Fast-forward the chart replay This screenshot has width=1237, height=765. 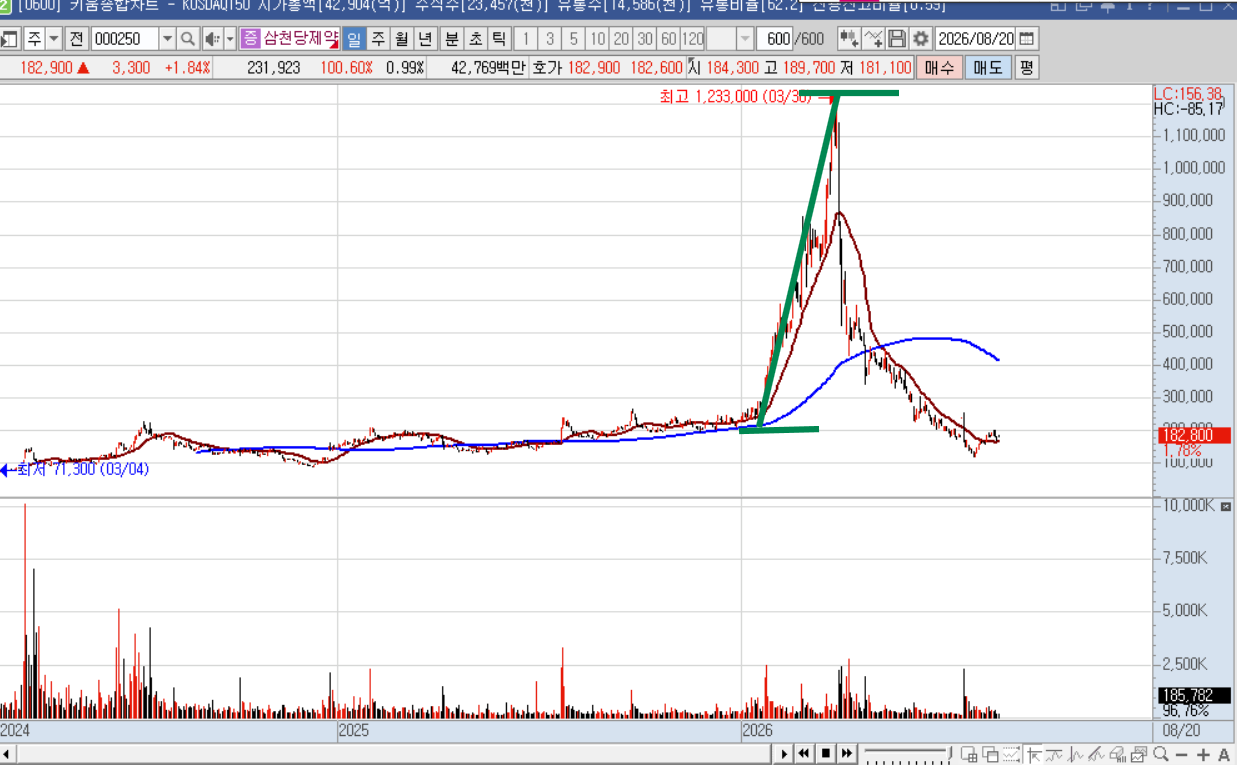(847, 753)
